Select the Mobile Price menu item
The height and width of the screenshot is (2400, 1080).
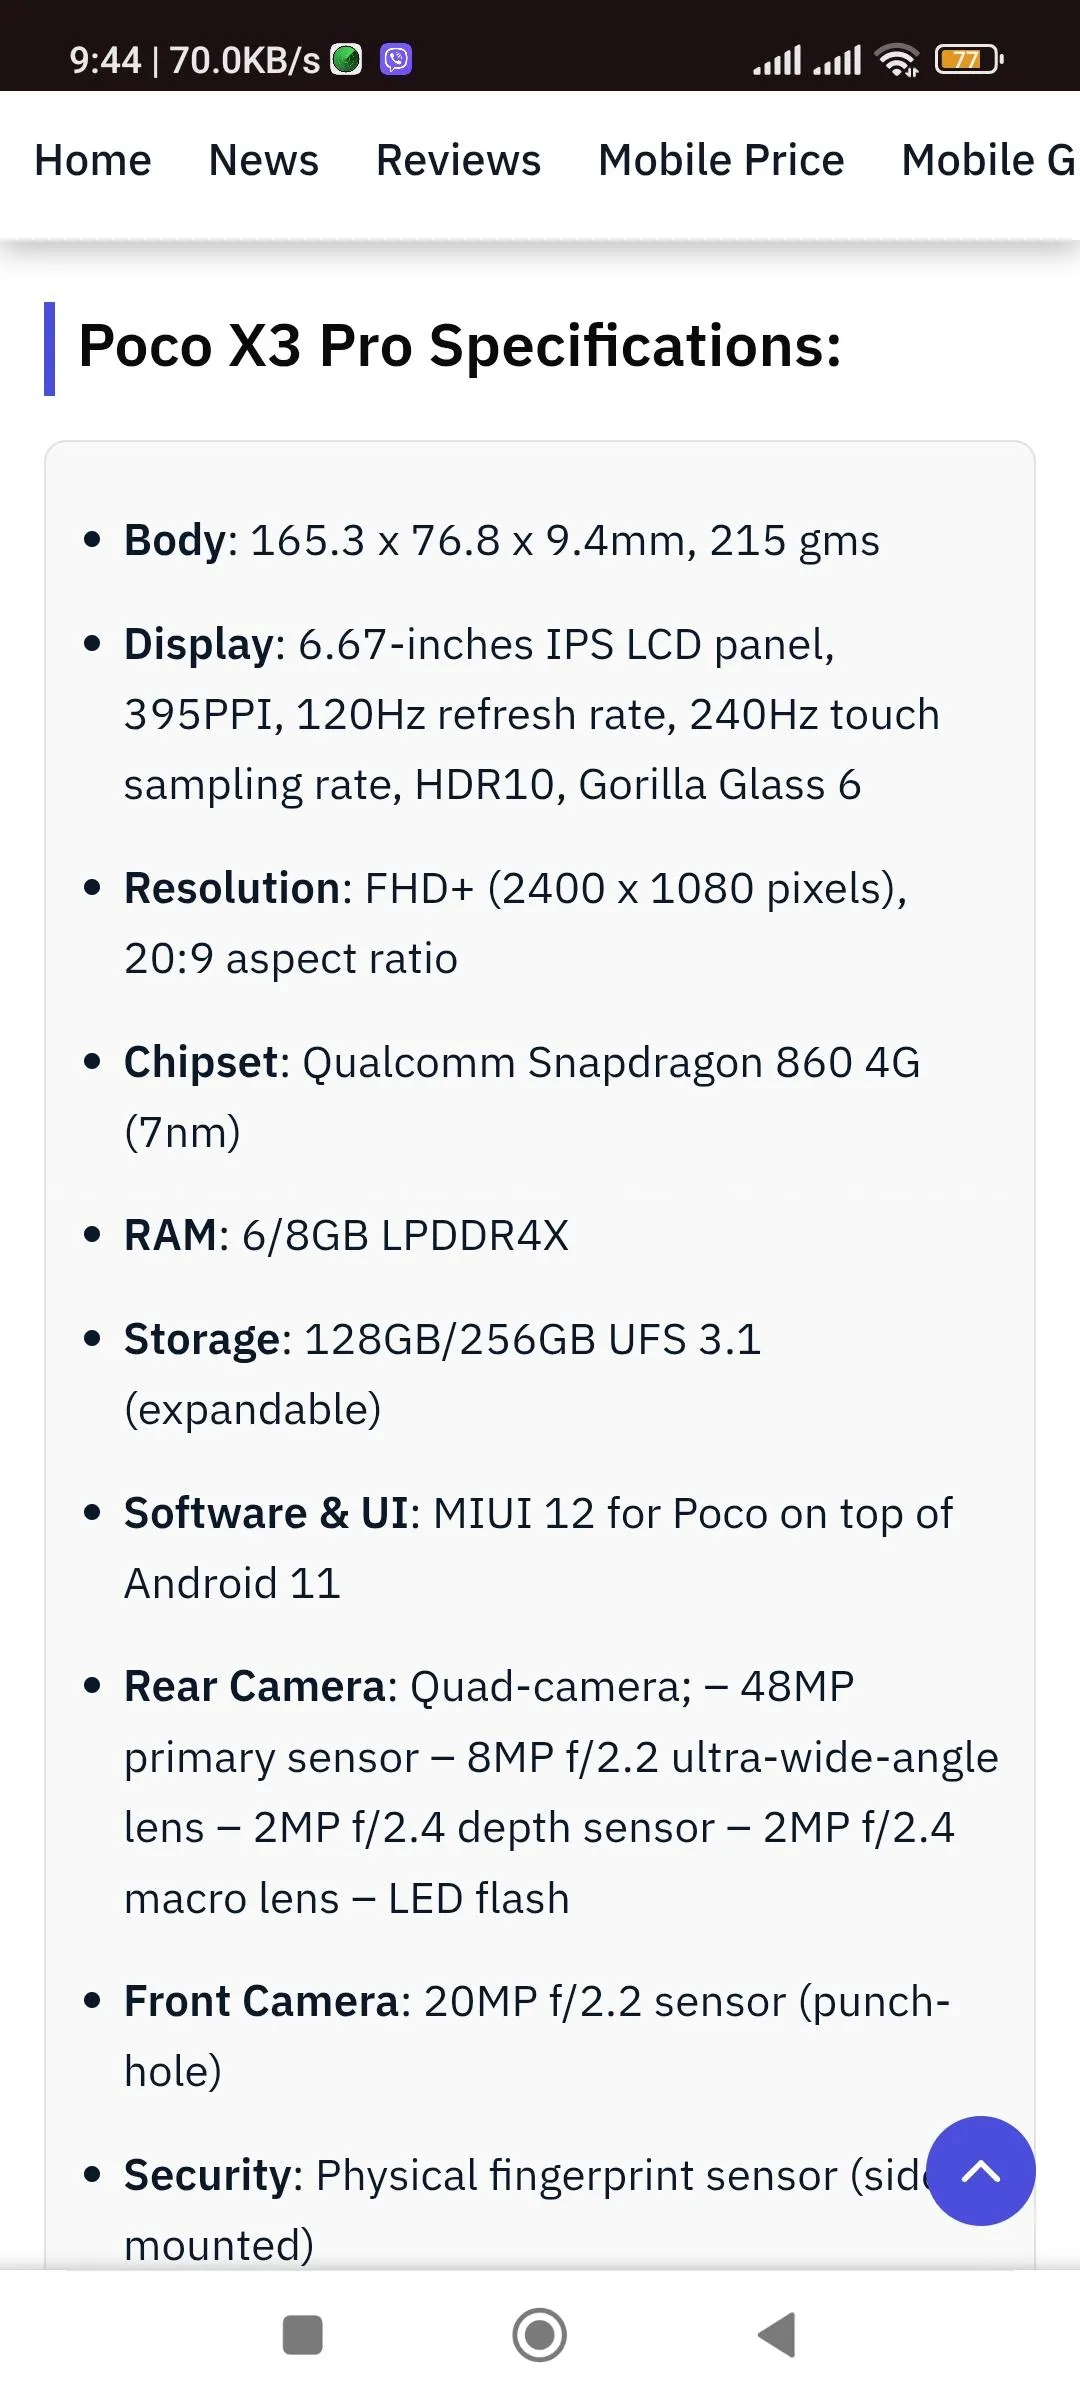(721, 160)
